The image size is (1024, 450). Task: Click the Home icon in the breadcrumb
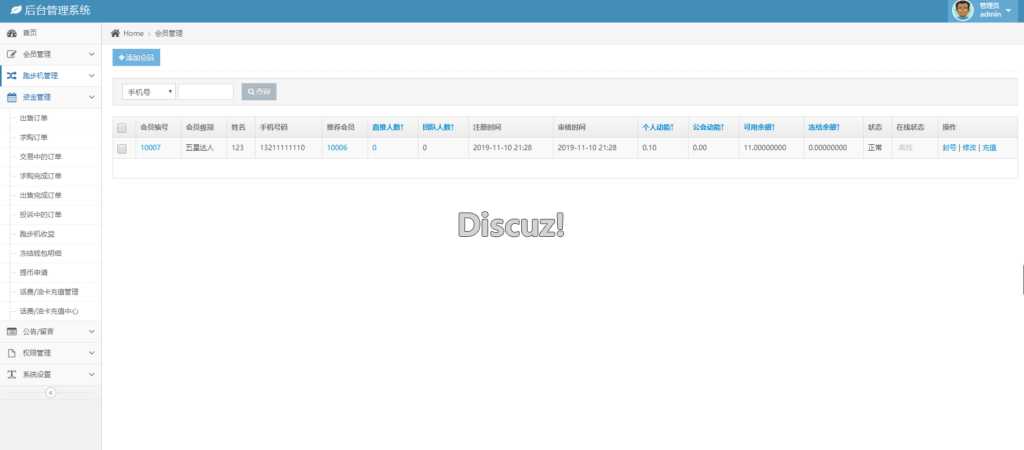[116, 34]
